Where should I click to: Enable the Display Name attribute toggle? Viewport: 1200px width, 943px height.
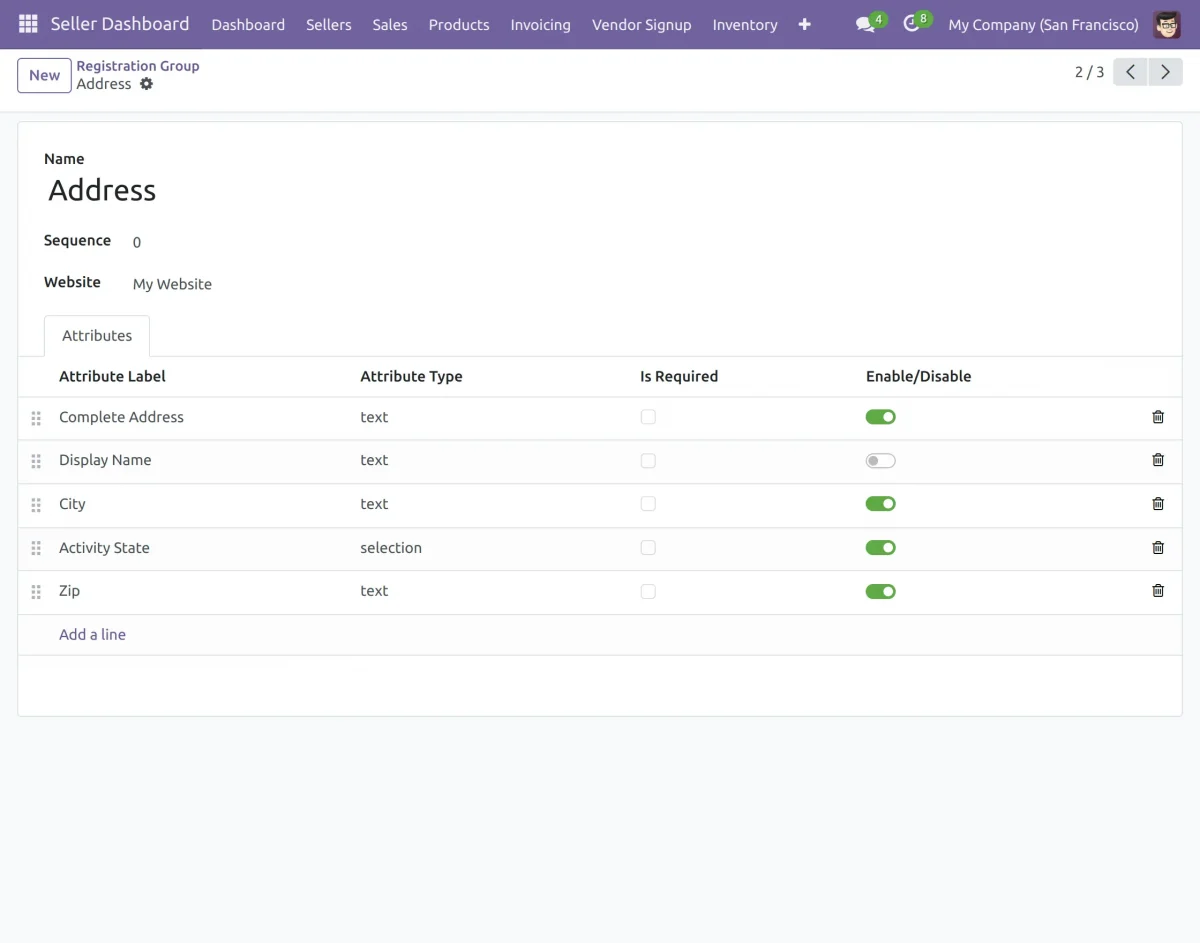point(880,461)
